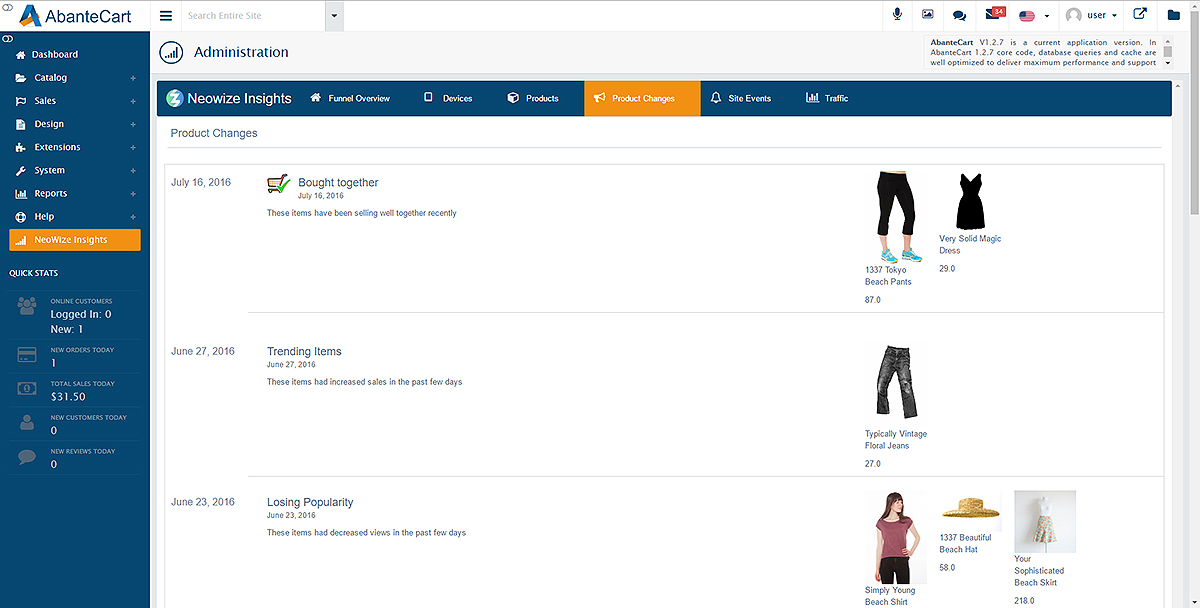This screenshot has width=1200, height=608.
Task: Open the image gallery icon in header
Action: (x=928, y=15)
